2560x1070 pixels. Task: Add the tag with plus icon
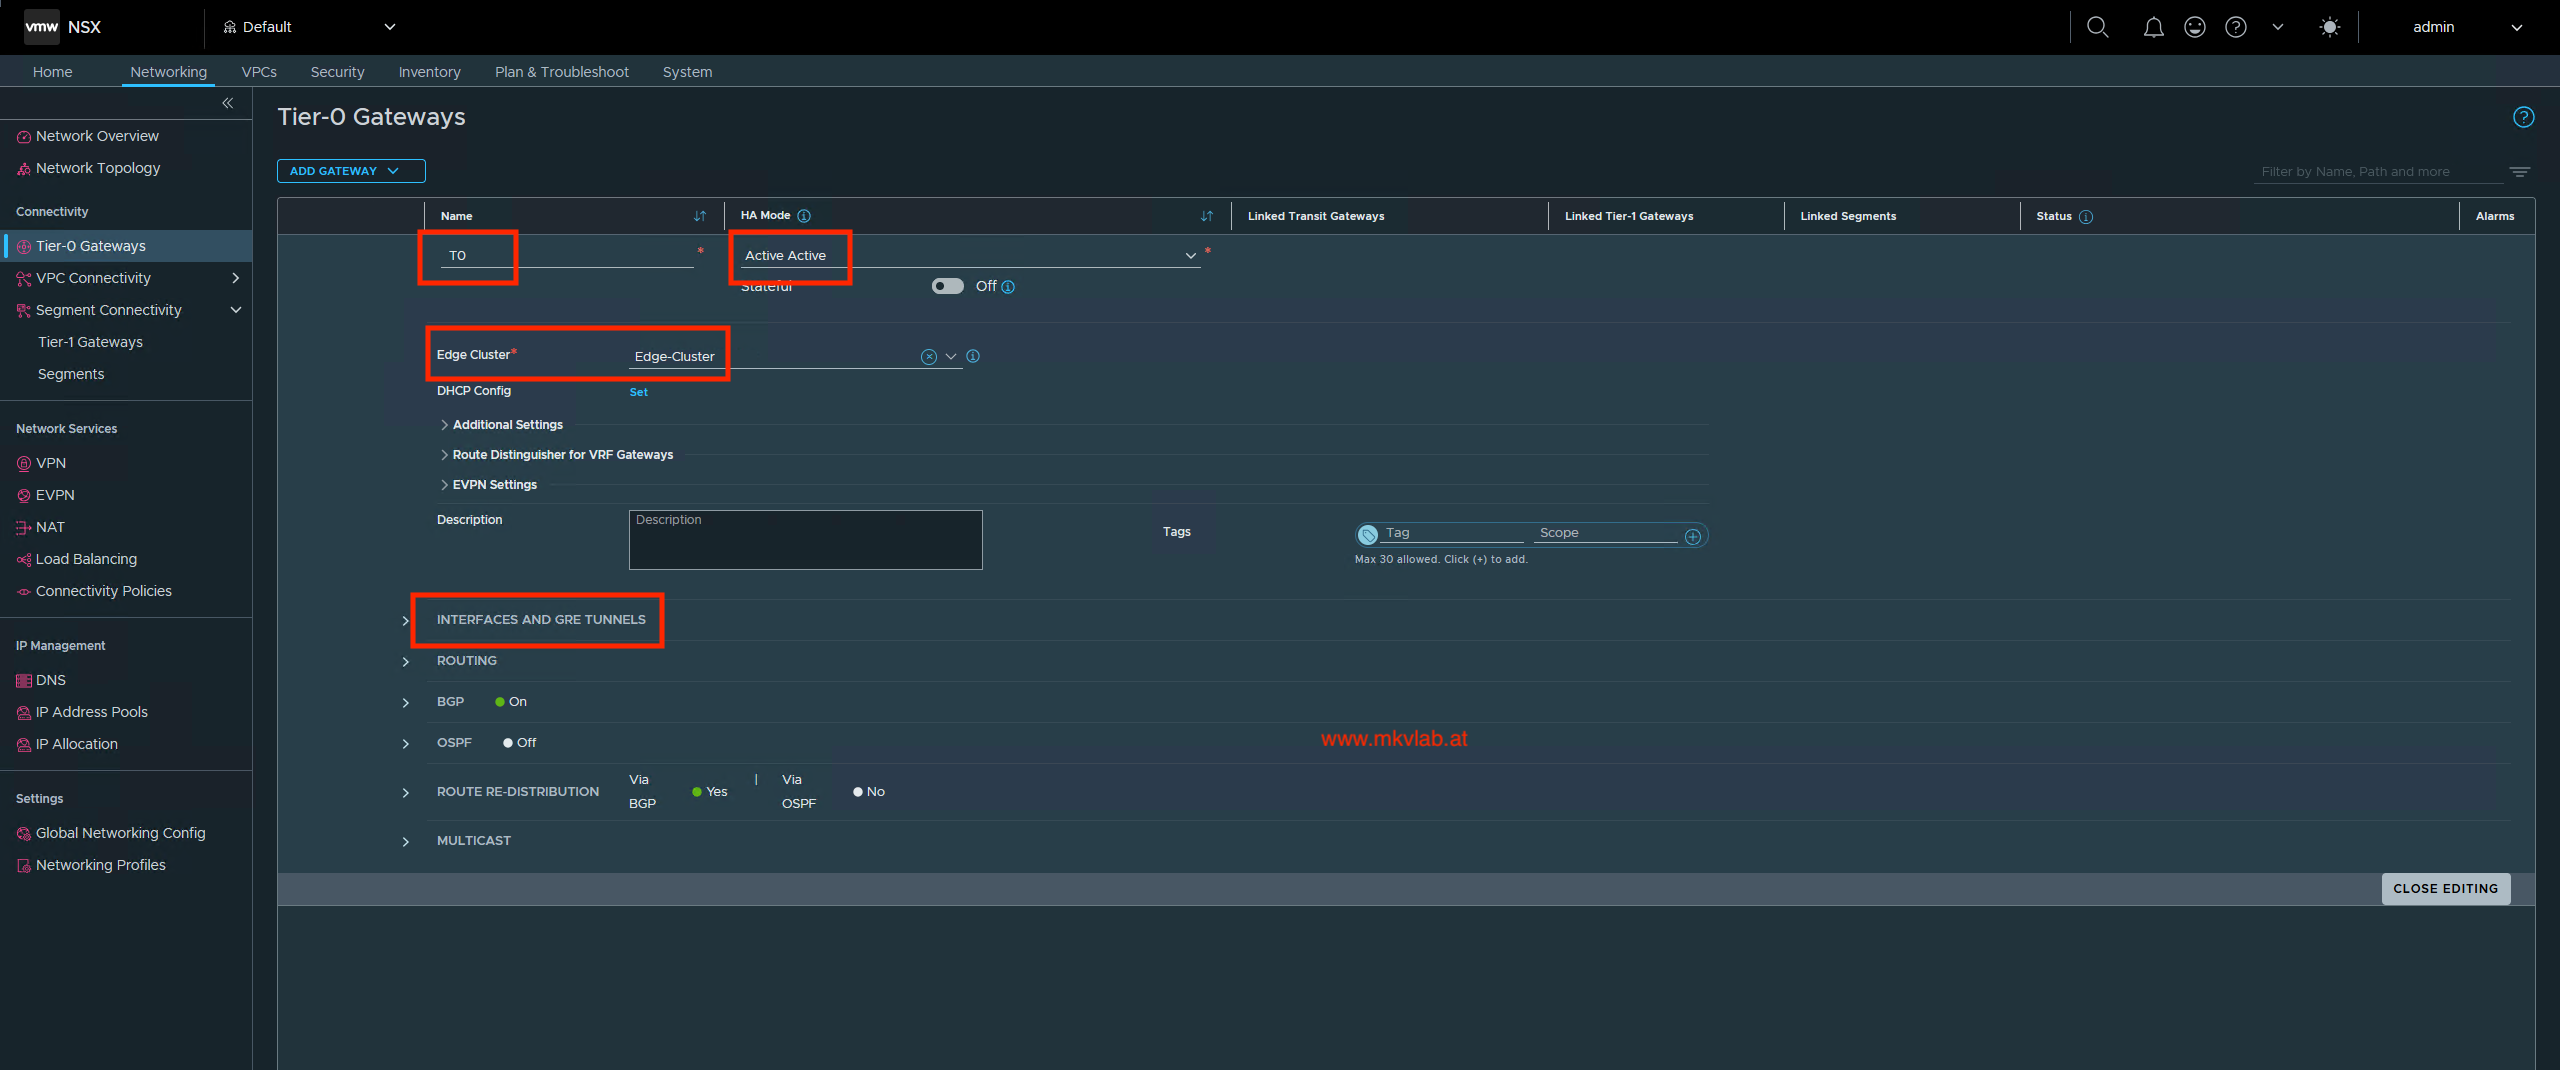[1693, 537]
